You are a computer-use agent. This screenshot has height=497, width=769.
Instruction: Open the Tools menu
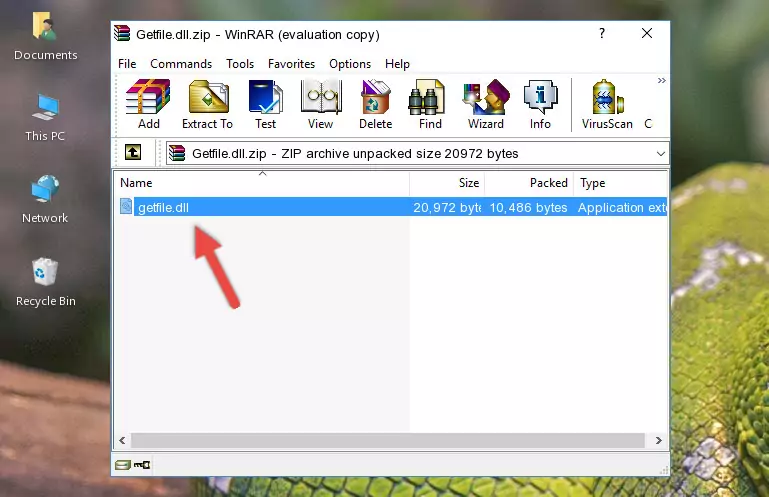[240, 64]
